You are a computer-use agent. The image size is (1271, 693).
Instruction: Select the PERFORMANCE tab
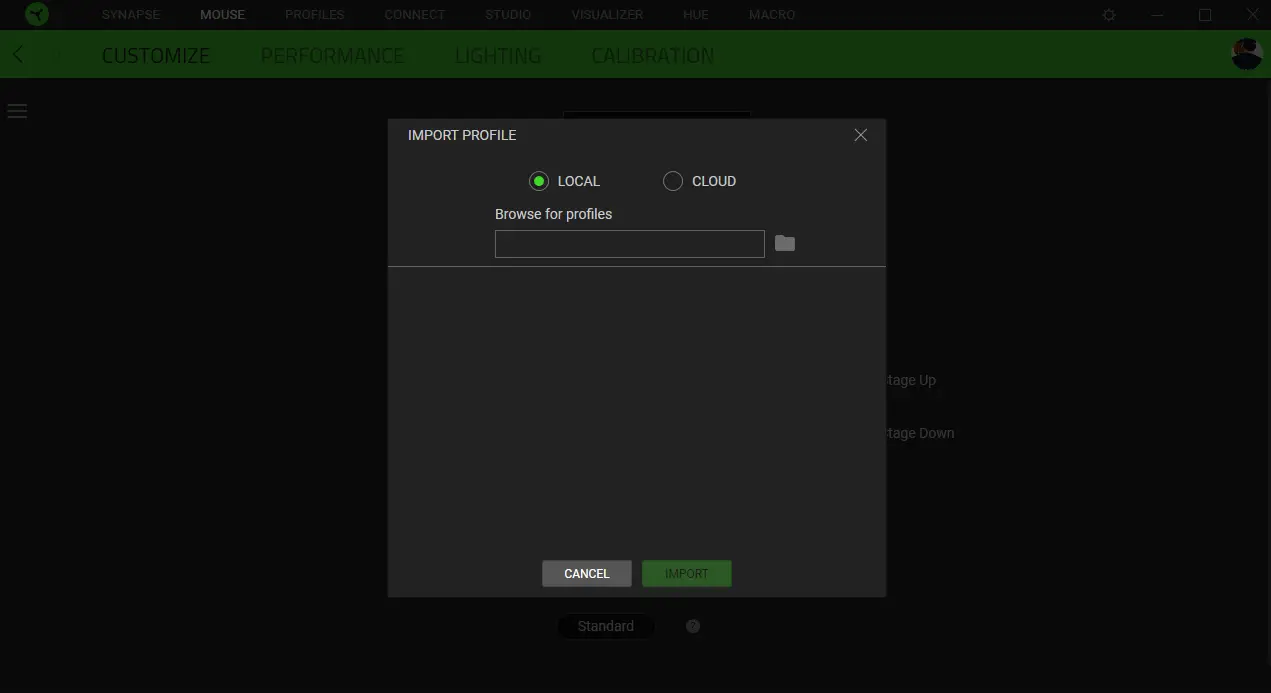[331, 55]
